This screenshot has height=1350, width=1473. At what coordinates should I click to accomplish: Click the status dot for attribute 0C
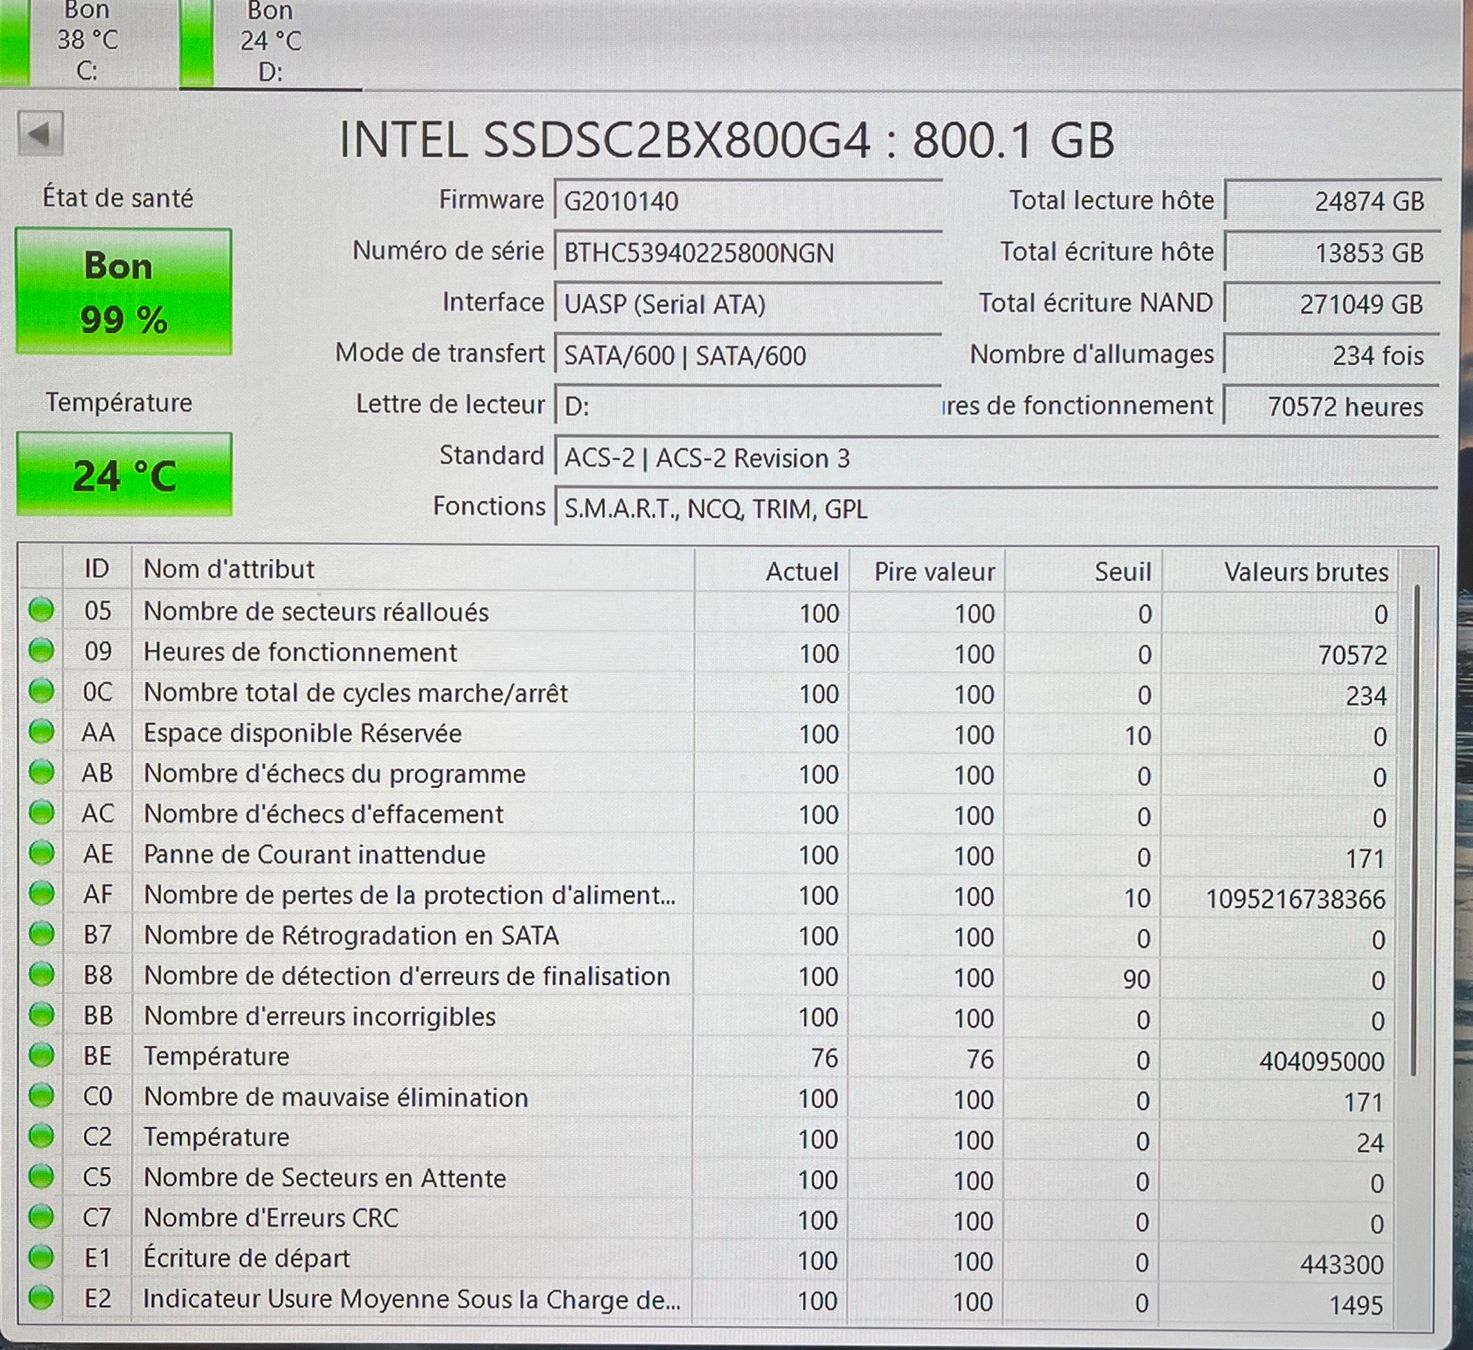click(x=41, y=691)
